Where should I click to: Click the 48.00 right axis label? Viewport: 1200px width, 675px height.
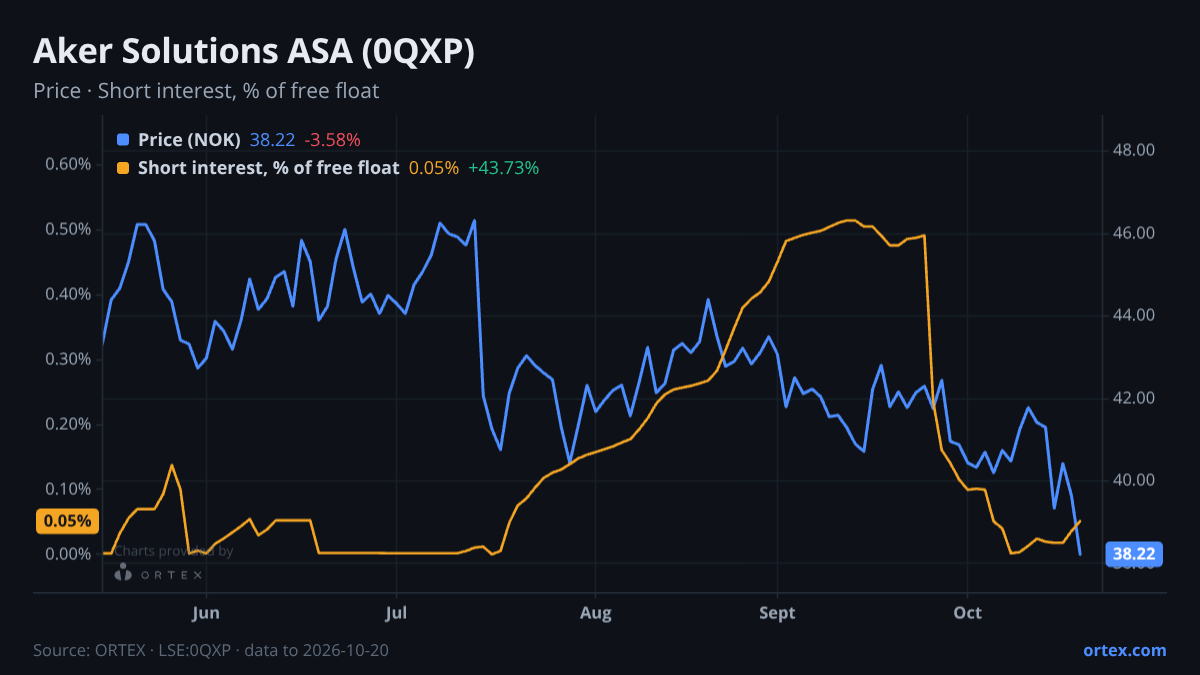pos(1134,150)
